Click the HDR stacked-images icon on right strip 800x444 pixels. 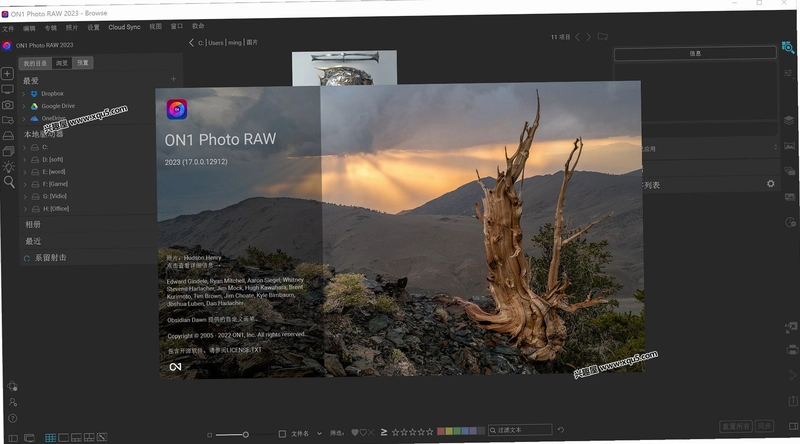(790, 171)
